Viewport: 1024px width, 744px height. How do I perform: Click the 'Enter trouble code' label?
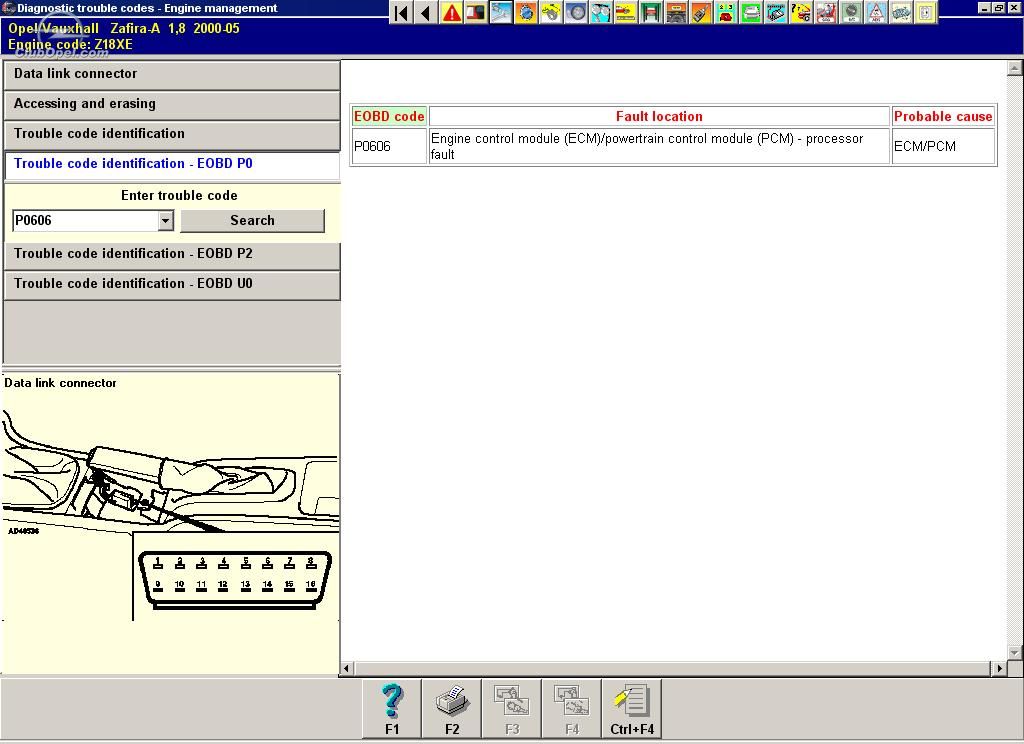179,195
